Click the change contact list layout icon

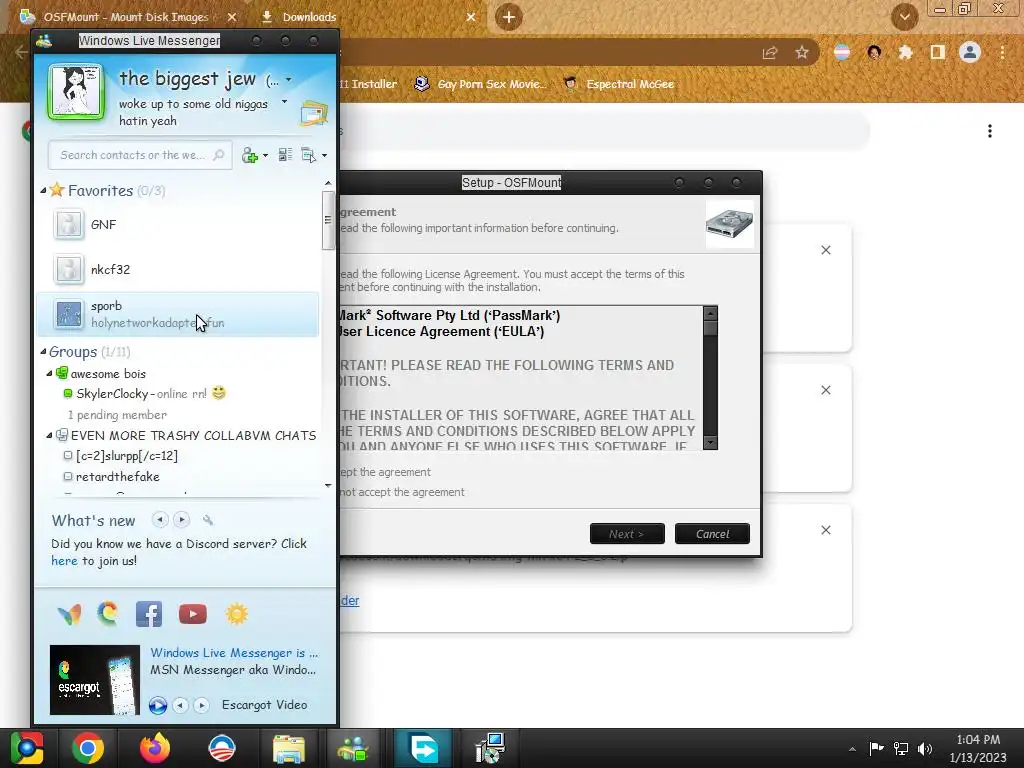[x=285, y=155]
